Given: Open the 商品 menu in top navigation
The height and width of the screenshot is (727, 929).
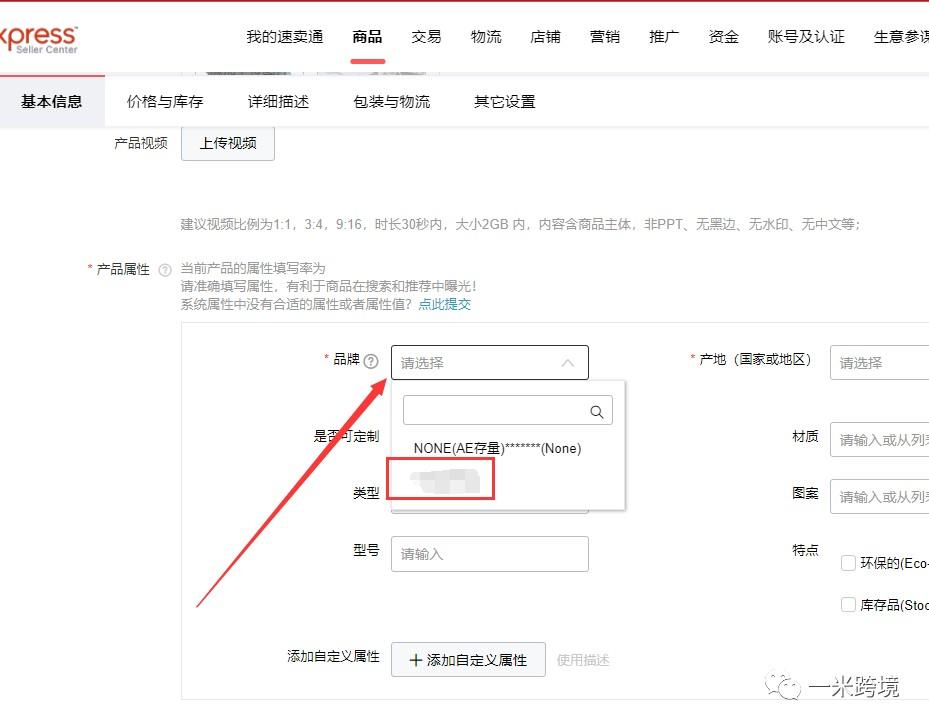Looking at the screenshot, I should click(x=367, y=37).
